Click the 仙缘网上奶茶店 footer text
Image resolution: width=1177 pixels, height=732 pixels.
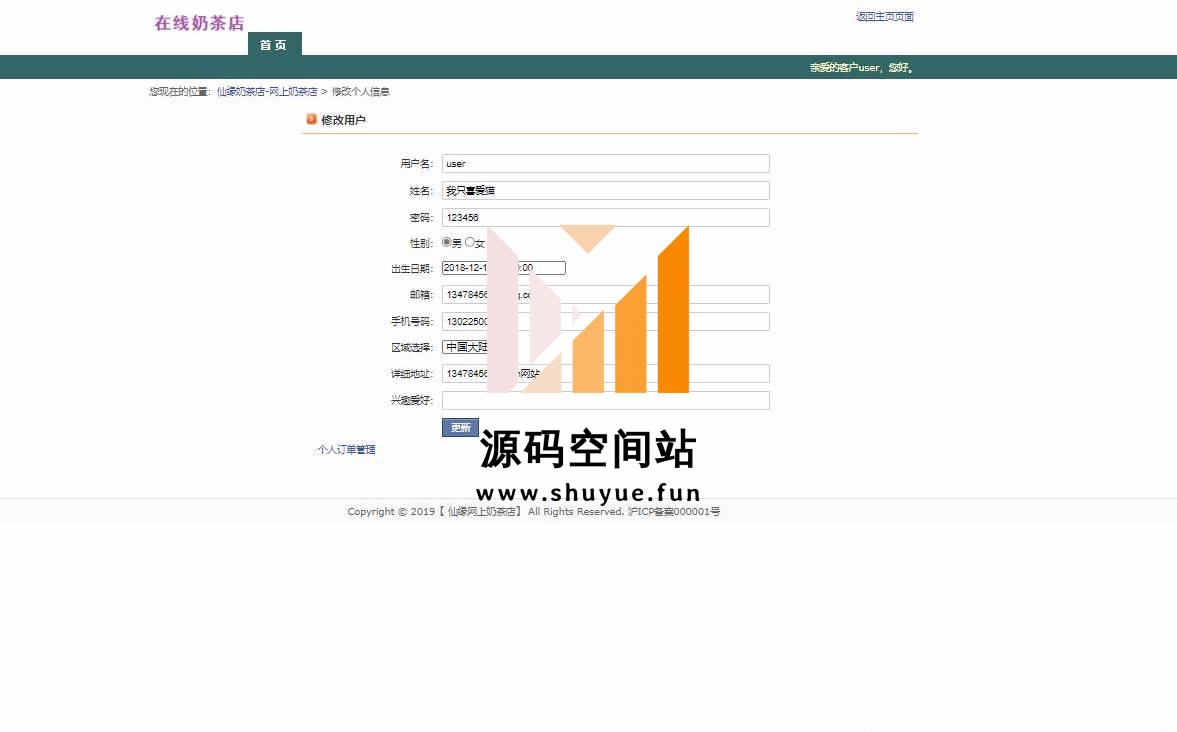point(483,512)
